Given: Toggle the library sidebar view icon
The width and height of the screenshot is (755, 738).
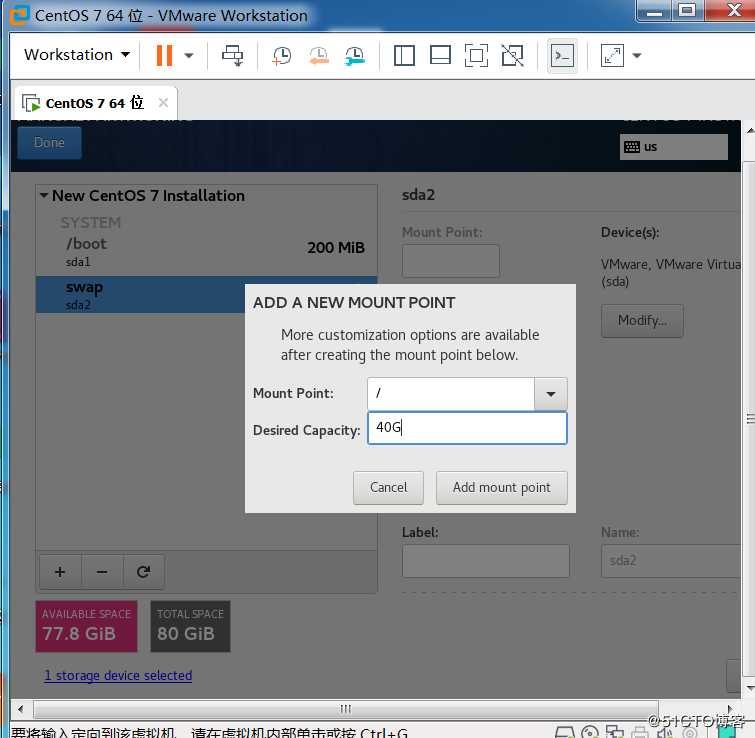Looking at the screenshot, I should click(404, 55).
